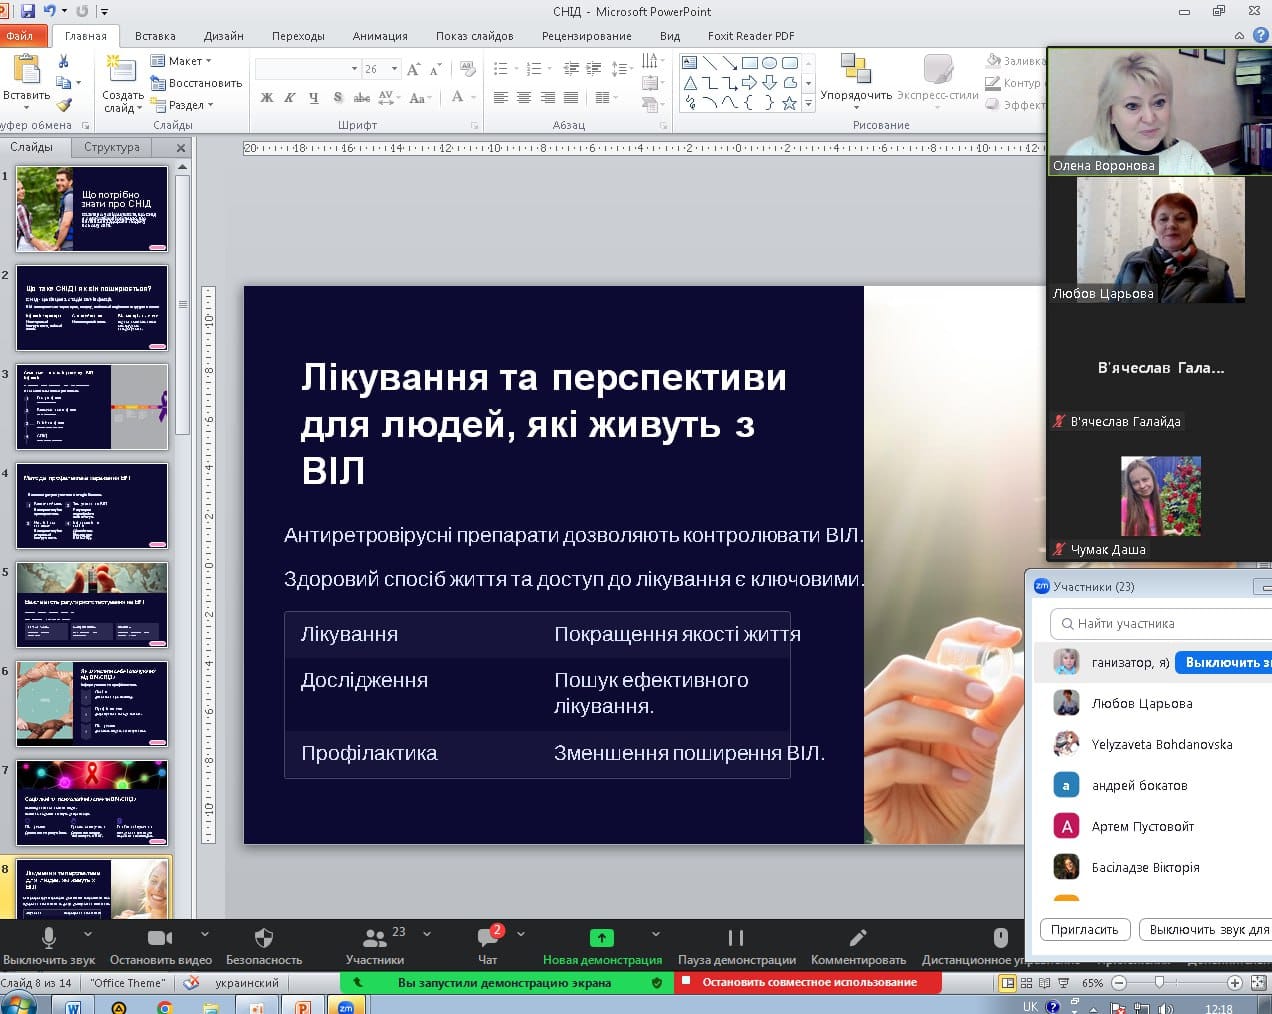Image resolution: width=1272 pixels, height=1014 pixels.
Task: Expand audio options arrow beside microphone
Action: pyautogui.click(x=88, y=934)
